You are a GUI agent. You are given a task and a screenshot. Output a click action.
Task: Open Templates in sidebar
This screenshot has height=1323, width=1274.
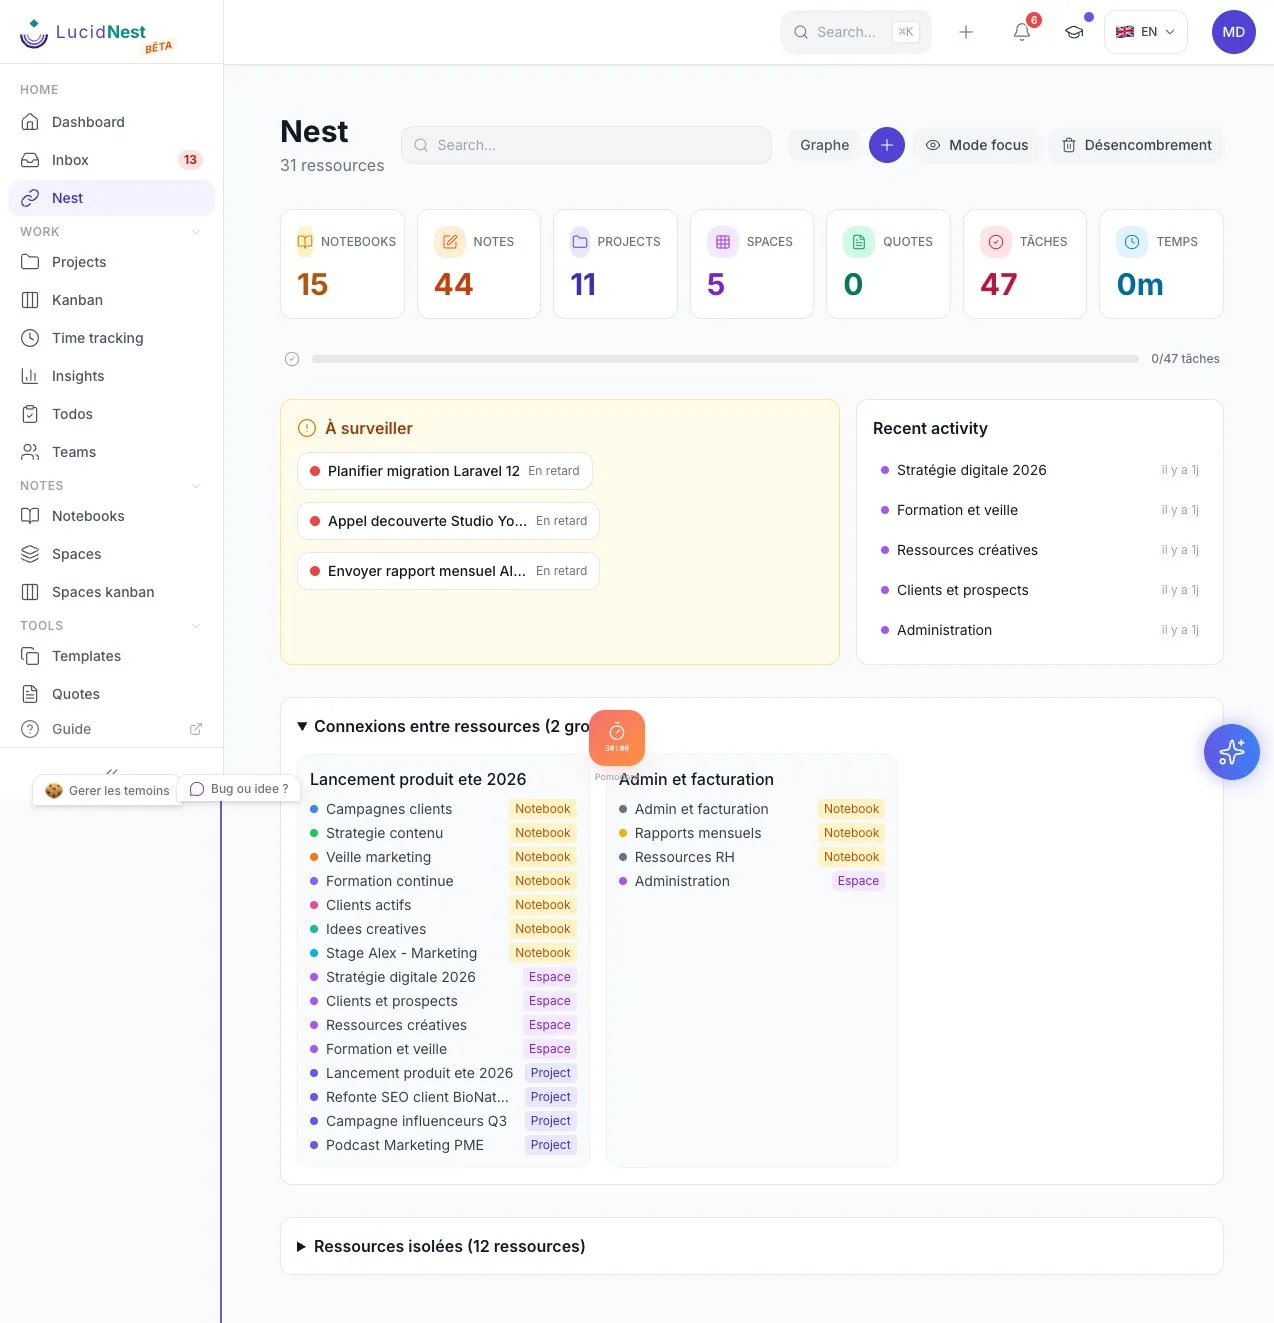(x=111, y=656)
